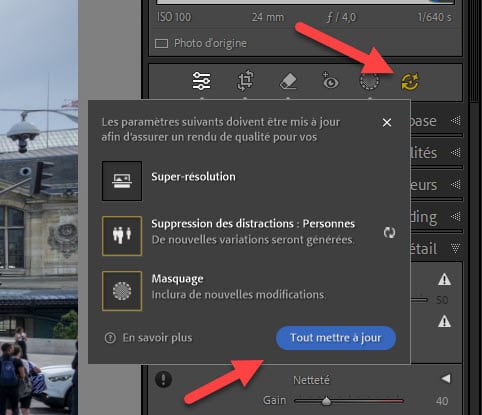This screenshot has width=482, height=415.
Task: Click the Masquage dotted circle icon
Action: [122, 291]
